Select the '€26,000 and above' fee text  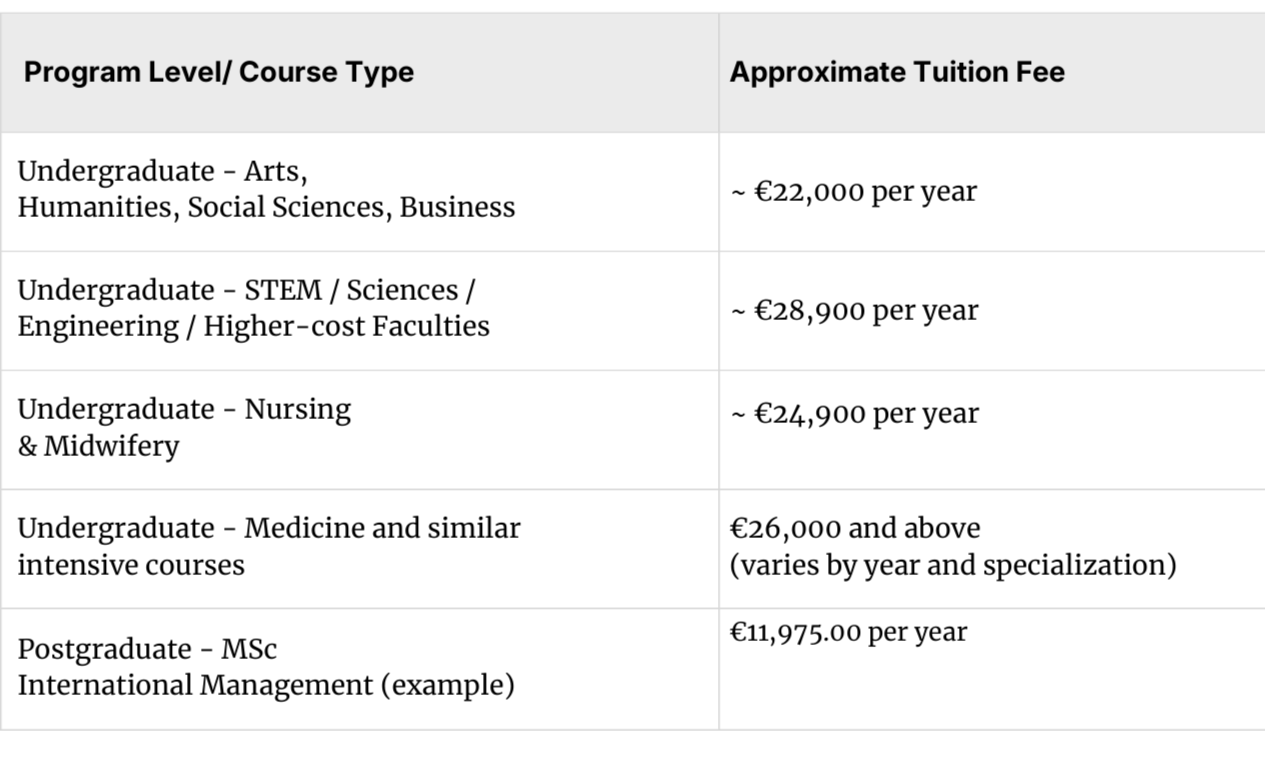855,528
